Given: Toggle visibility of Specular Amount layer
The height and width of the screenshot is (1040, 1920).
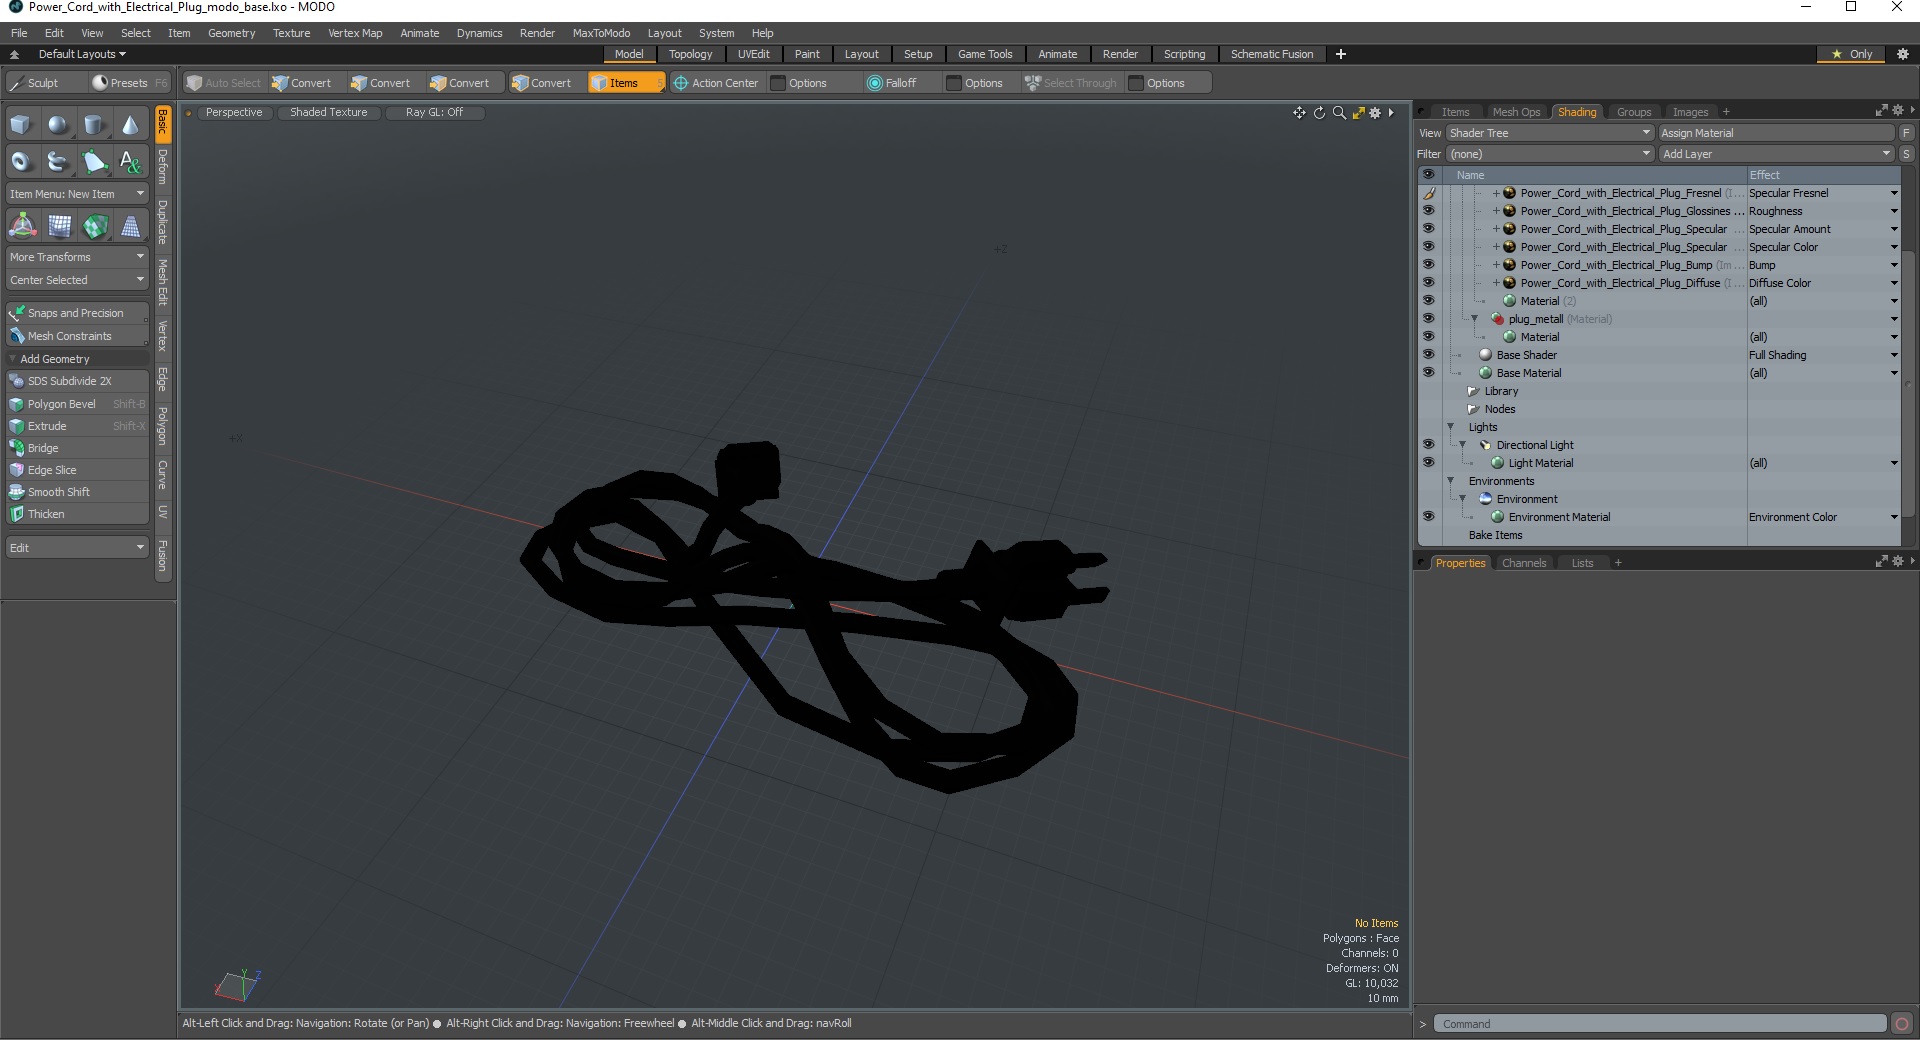Looking at the screenshot, I should point(1428,229).
